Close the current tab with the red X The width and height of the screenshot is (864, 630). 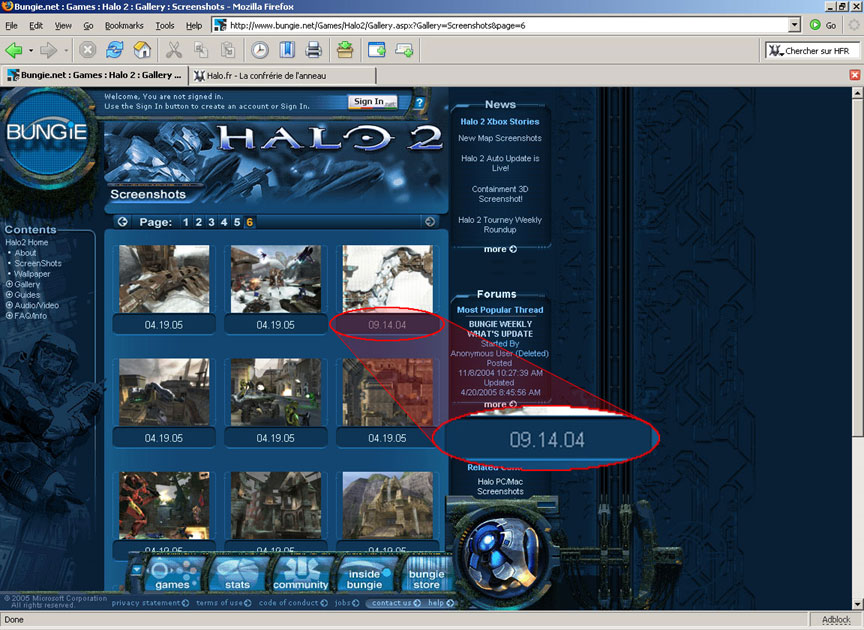point(855,75)
